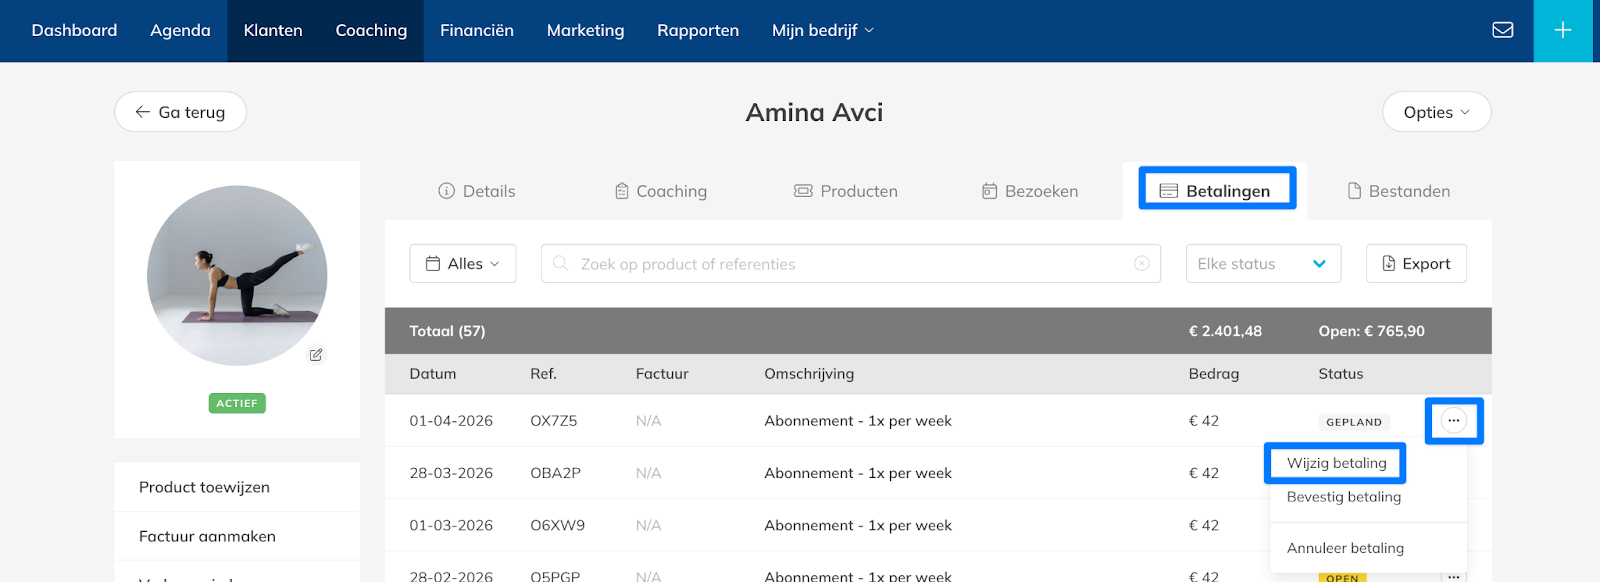This screenshot has height=582, width=1600.
Task: Open the Elke status dropdown
Action: coord(1262,264)
